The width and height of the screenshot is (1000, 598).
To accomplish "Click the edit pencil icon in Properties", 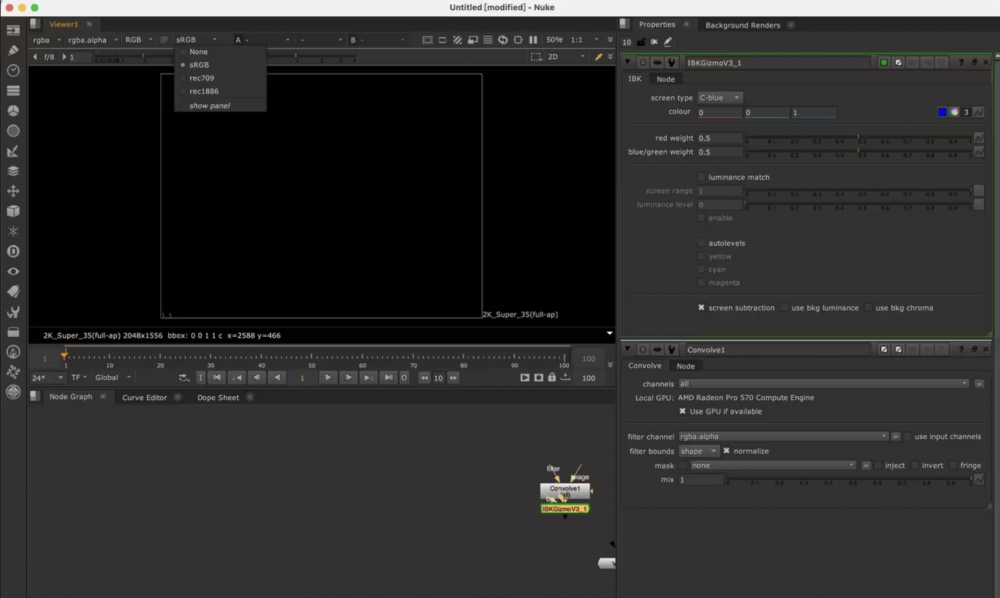I will 668,42.
